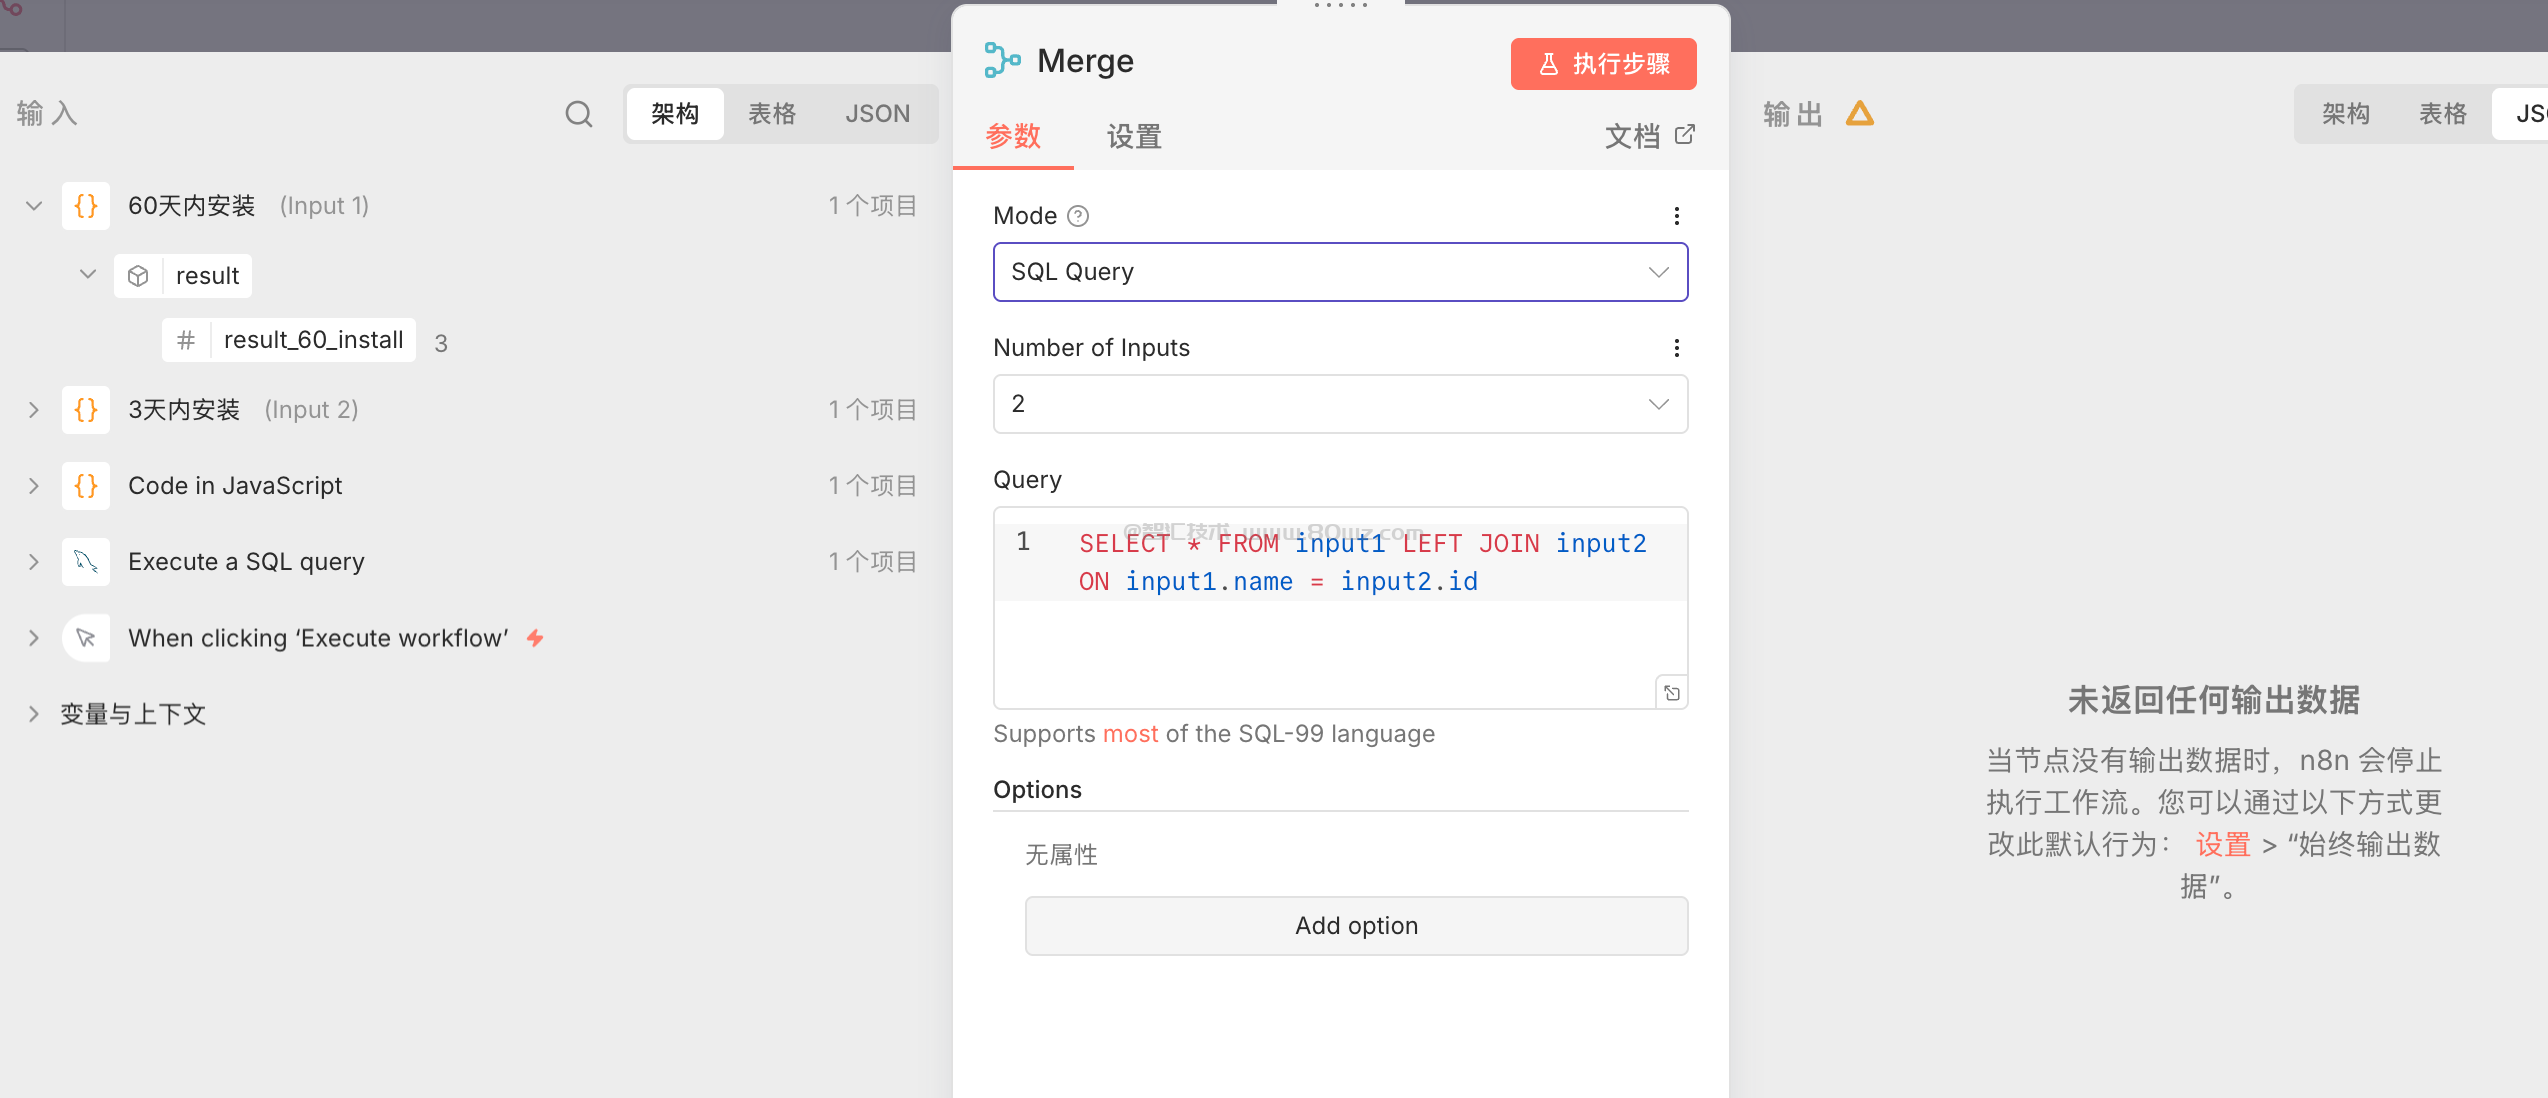Open the 设置 tab
Viewport: 2548px width, 1098px height.
pos(1134,137)
